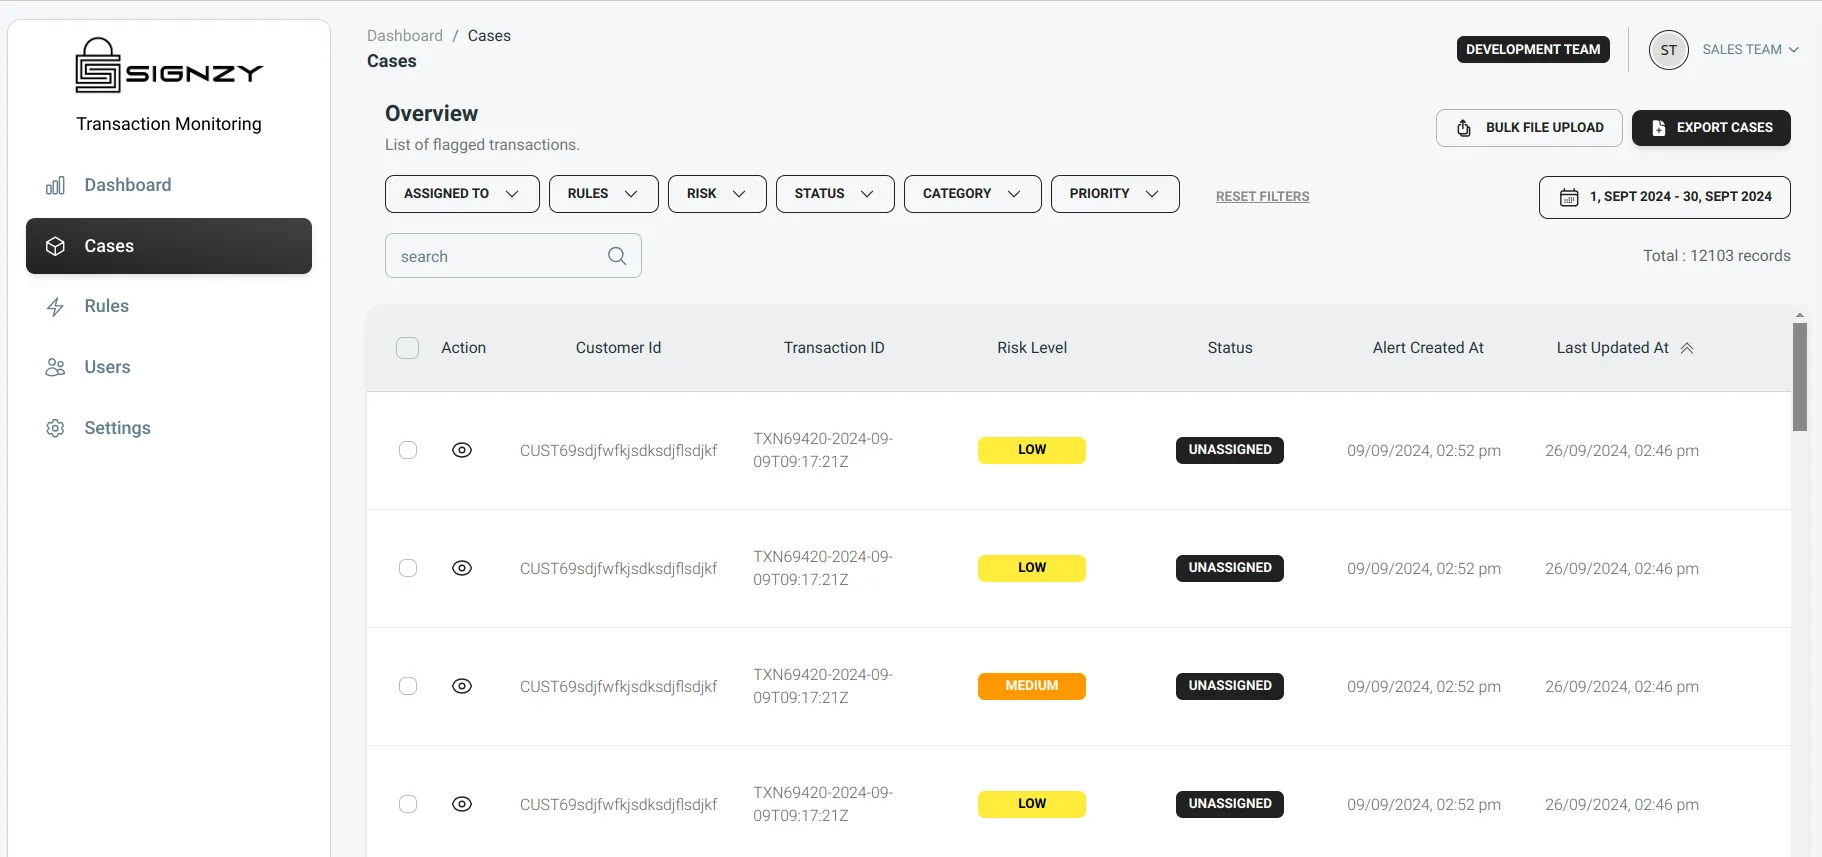Navigate to Users in the sidebar
This screenshot has height=857, width=1822.
tap(169, 367)
